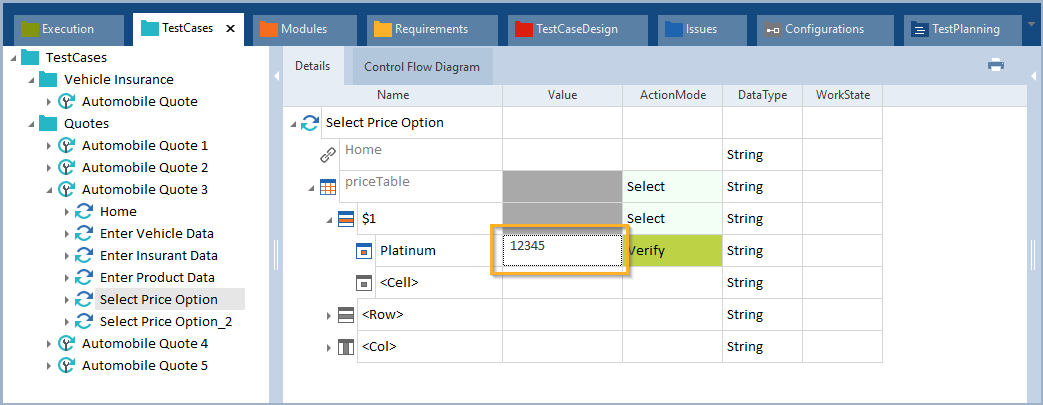Click the Automobile Quote 1 test case icon

(x=67, y=145)
